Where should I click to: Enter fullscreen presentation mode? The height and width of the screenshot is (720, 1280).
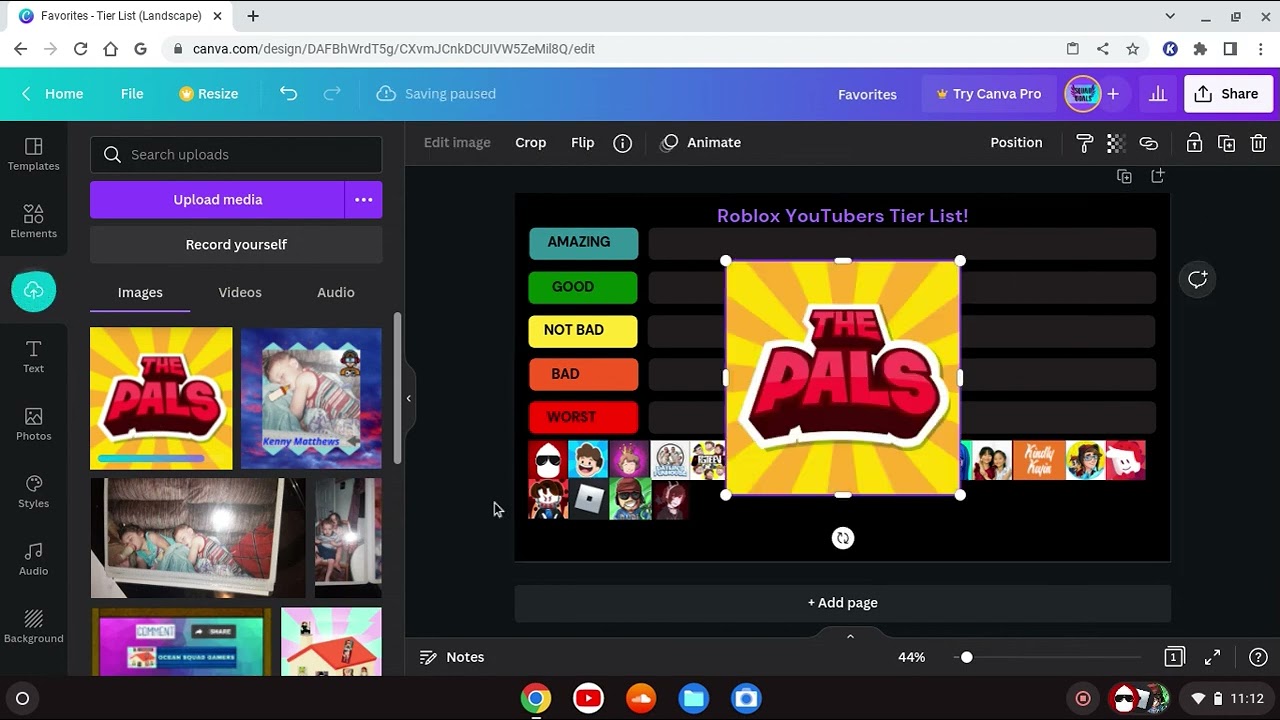coord(1212,657)
